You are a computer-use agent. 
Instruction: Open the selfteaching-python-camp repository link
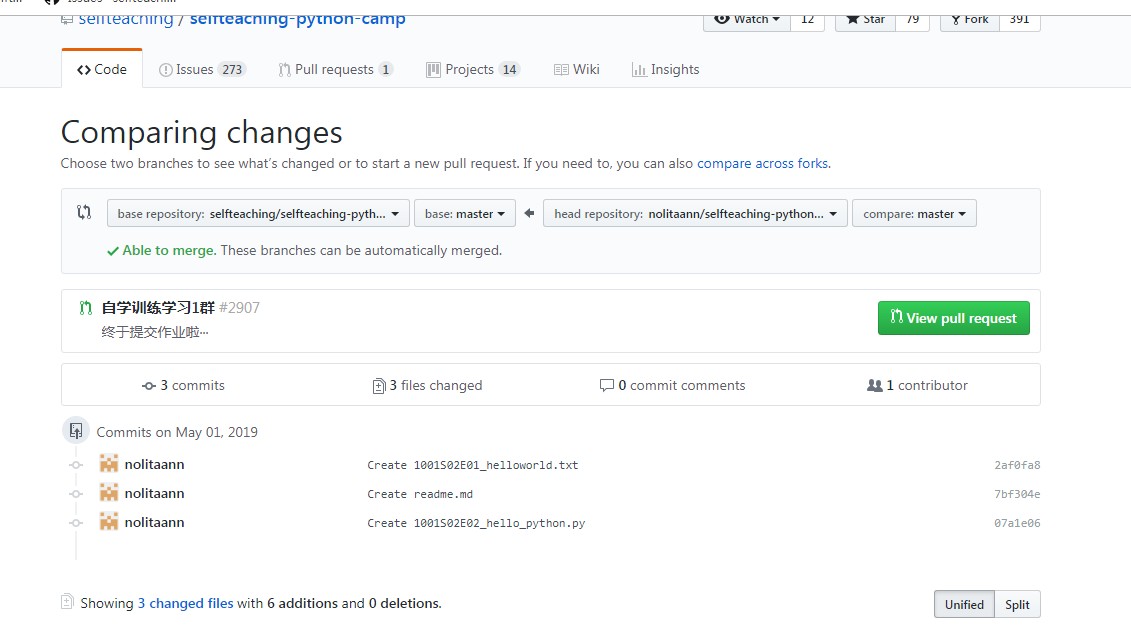click(297, 19)
